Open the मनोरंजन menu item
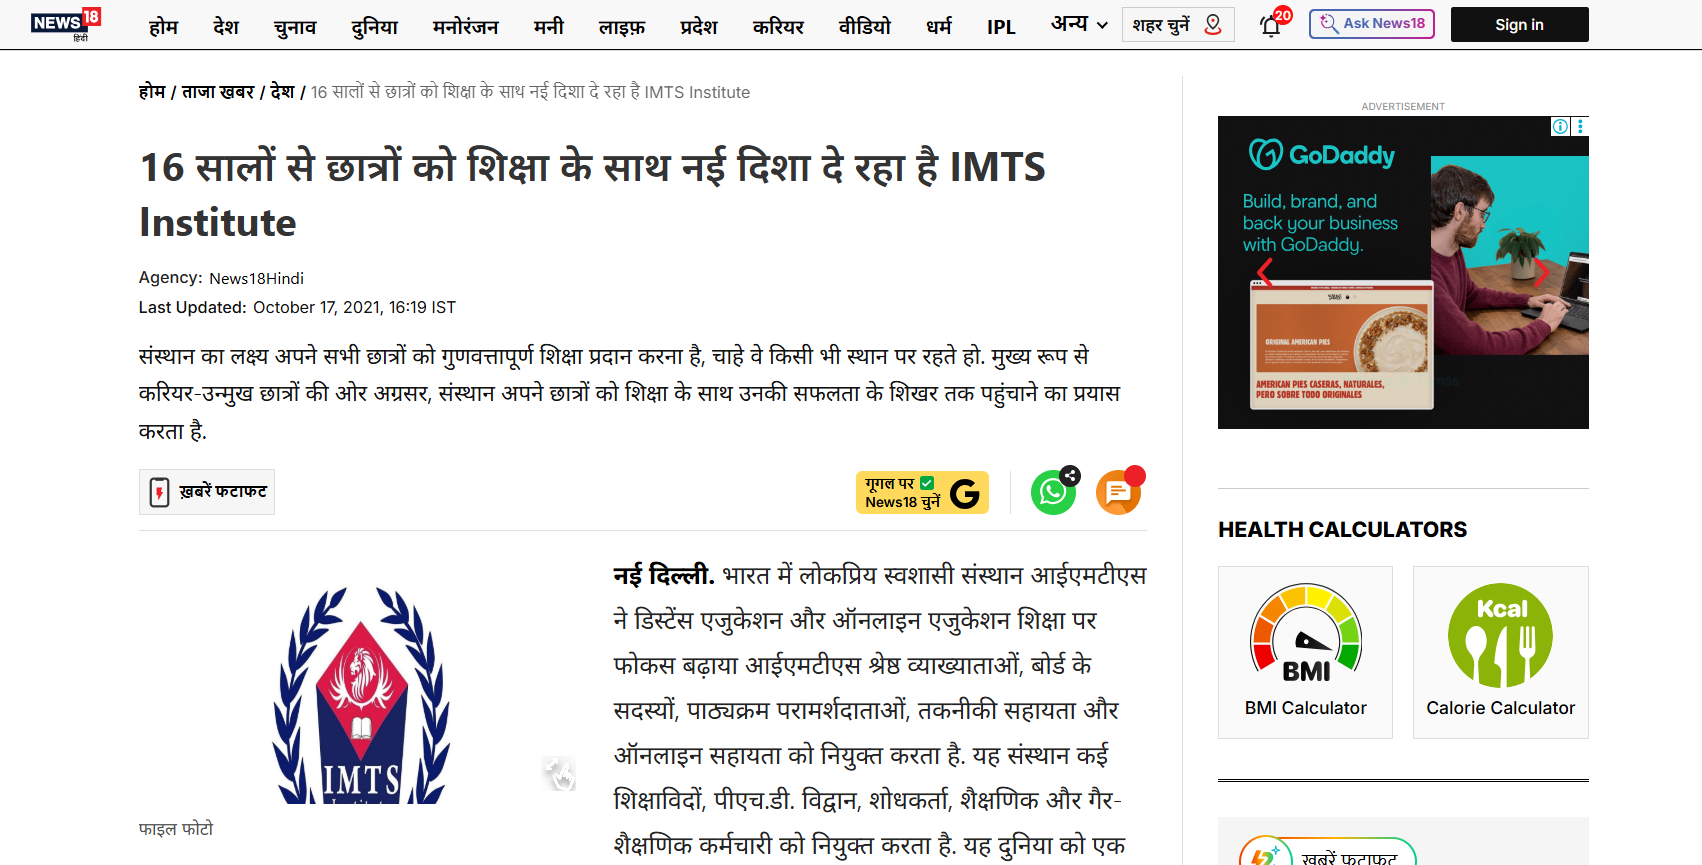 (x=465, y=27)
